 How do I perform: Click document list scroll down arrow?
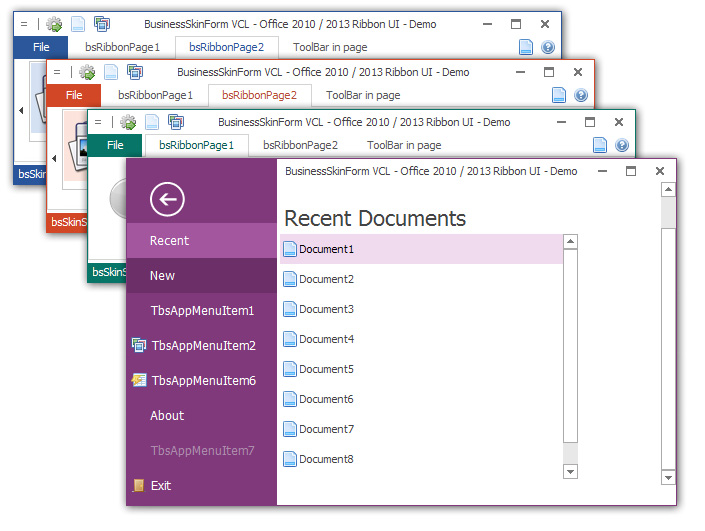(x=570, y=472)
